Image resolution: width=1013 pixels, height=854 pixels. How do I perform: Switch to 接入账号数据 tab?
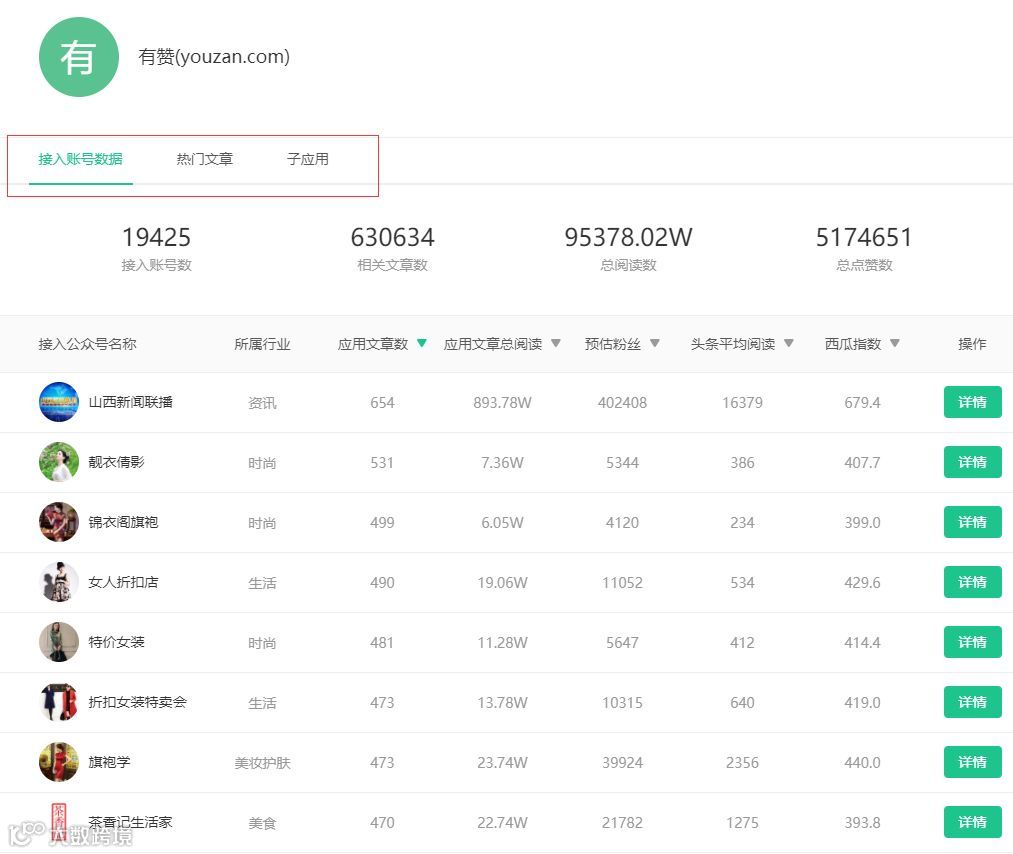pos(80,159)
